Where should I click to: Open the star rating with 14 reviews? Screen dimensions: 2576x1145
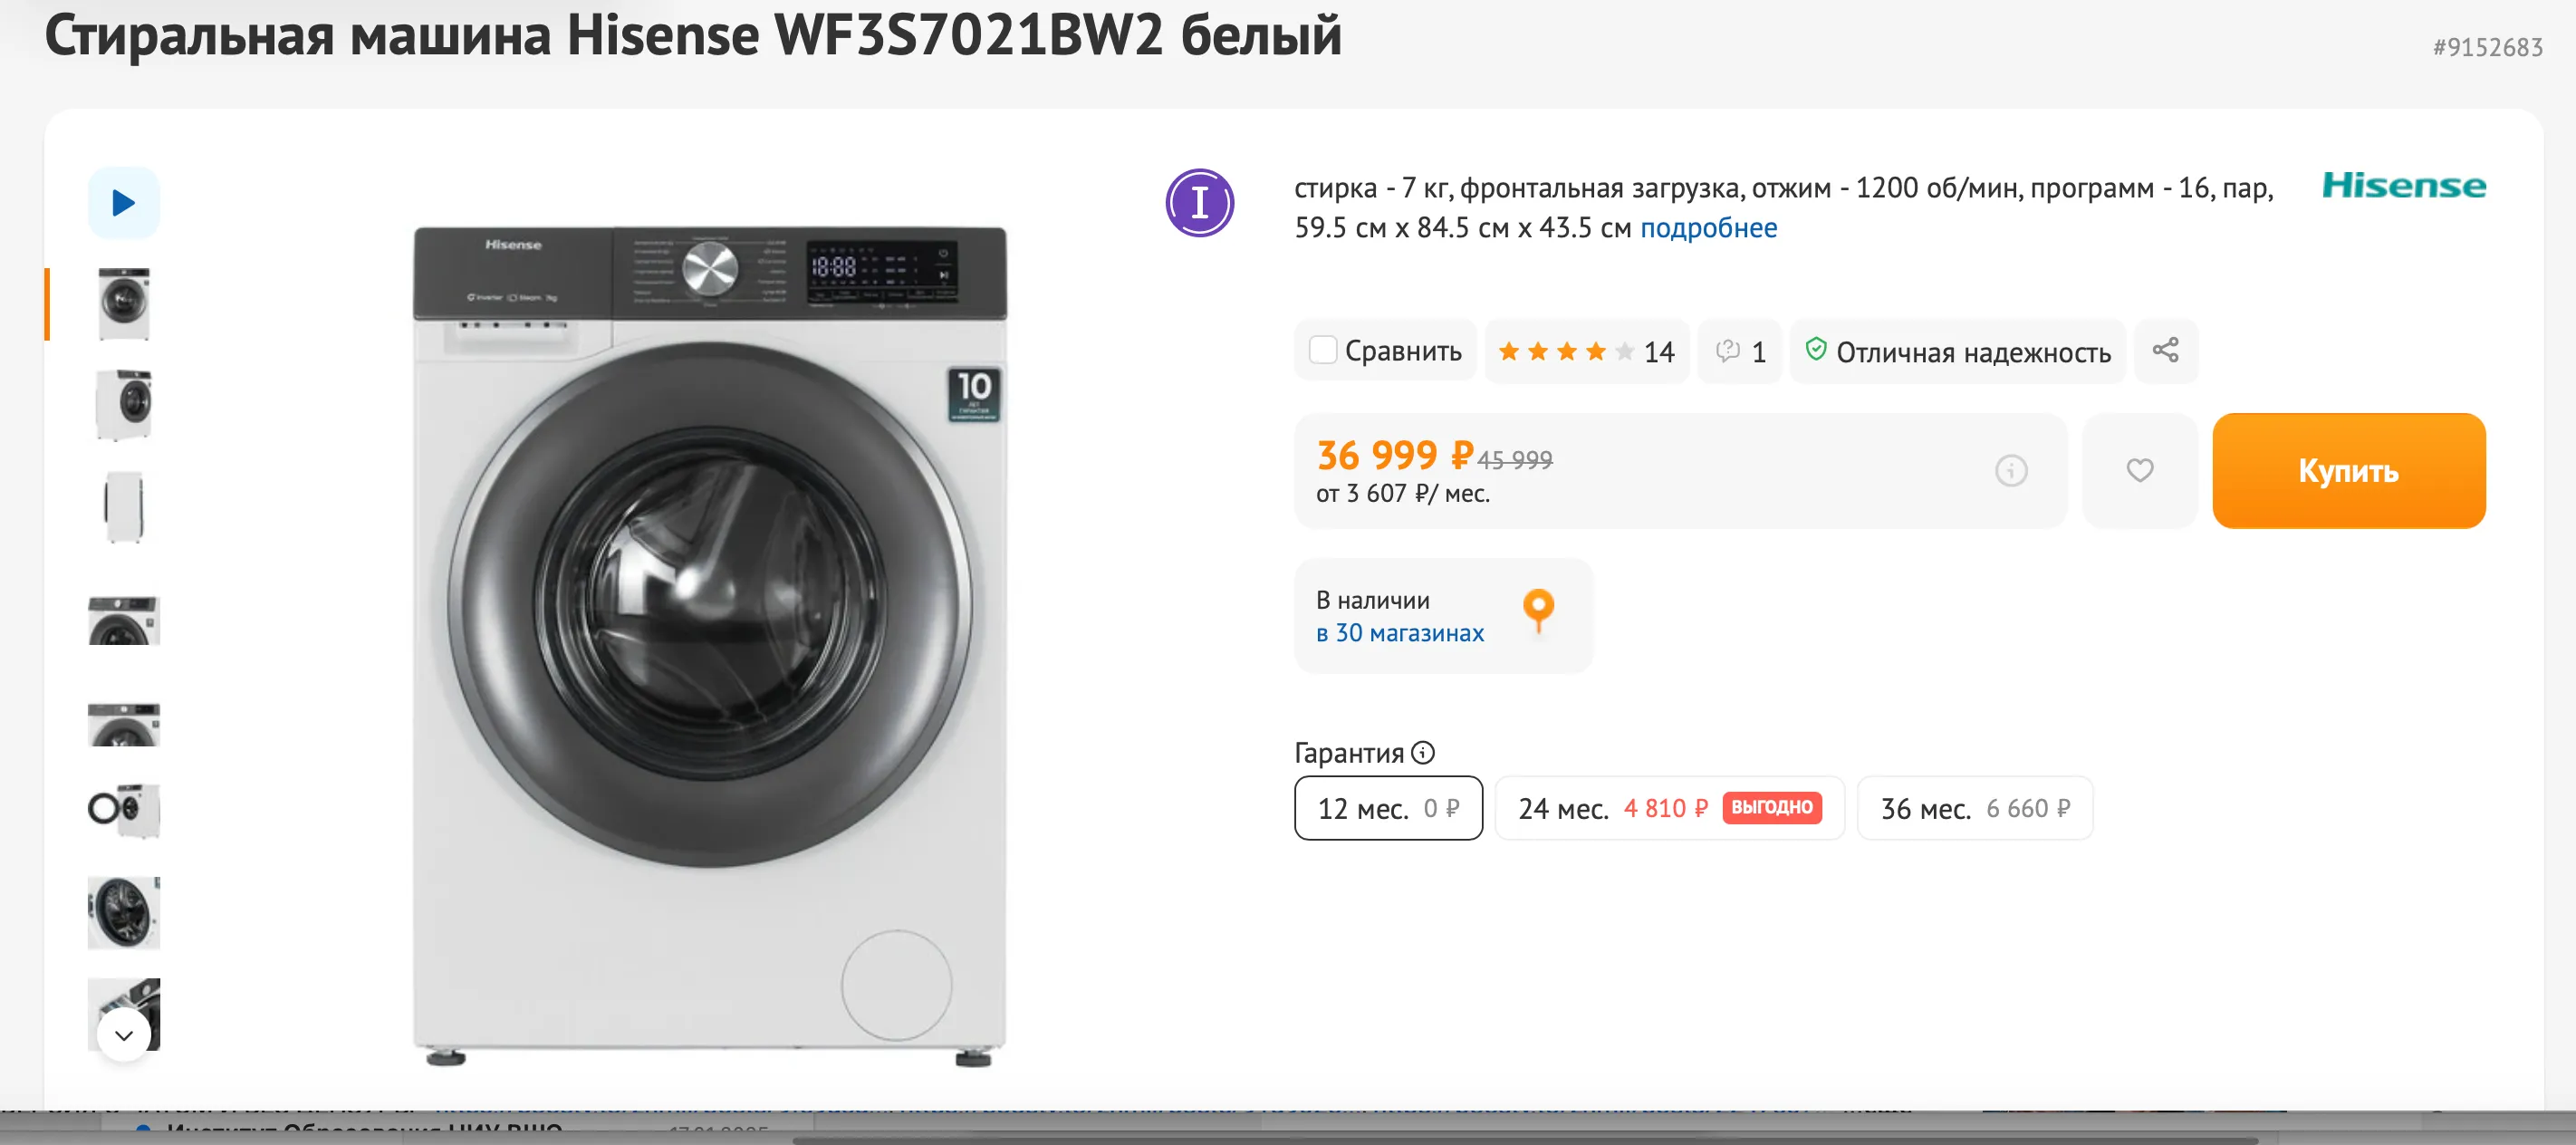(1586, 352)
